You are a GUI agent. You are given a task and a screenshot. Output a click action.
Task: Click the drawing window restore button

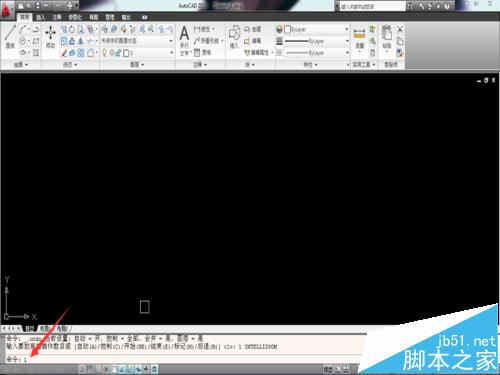[486, 80]
